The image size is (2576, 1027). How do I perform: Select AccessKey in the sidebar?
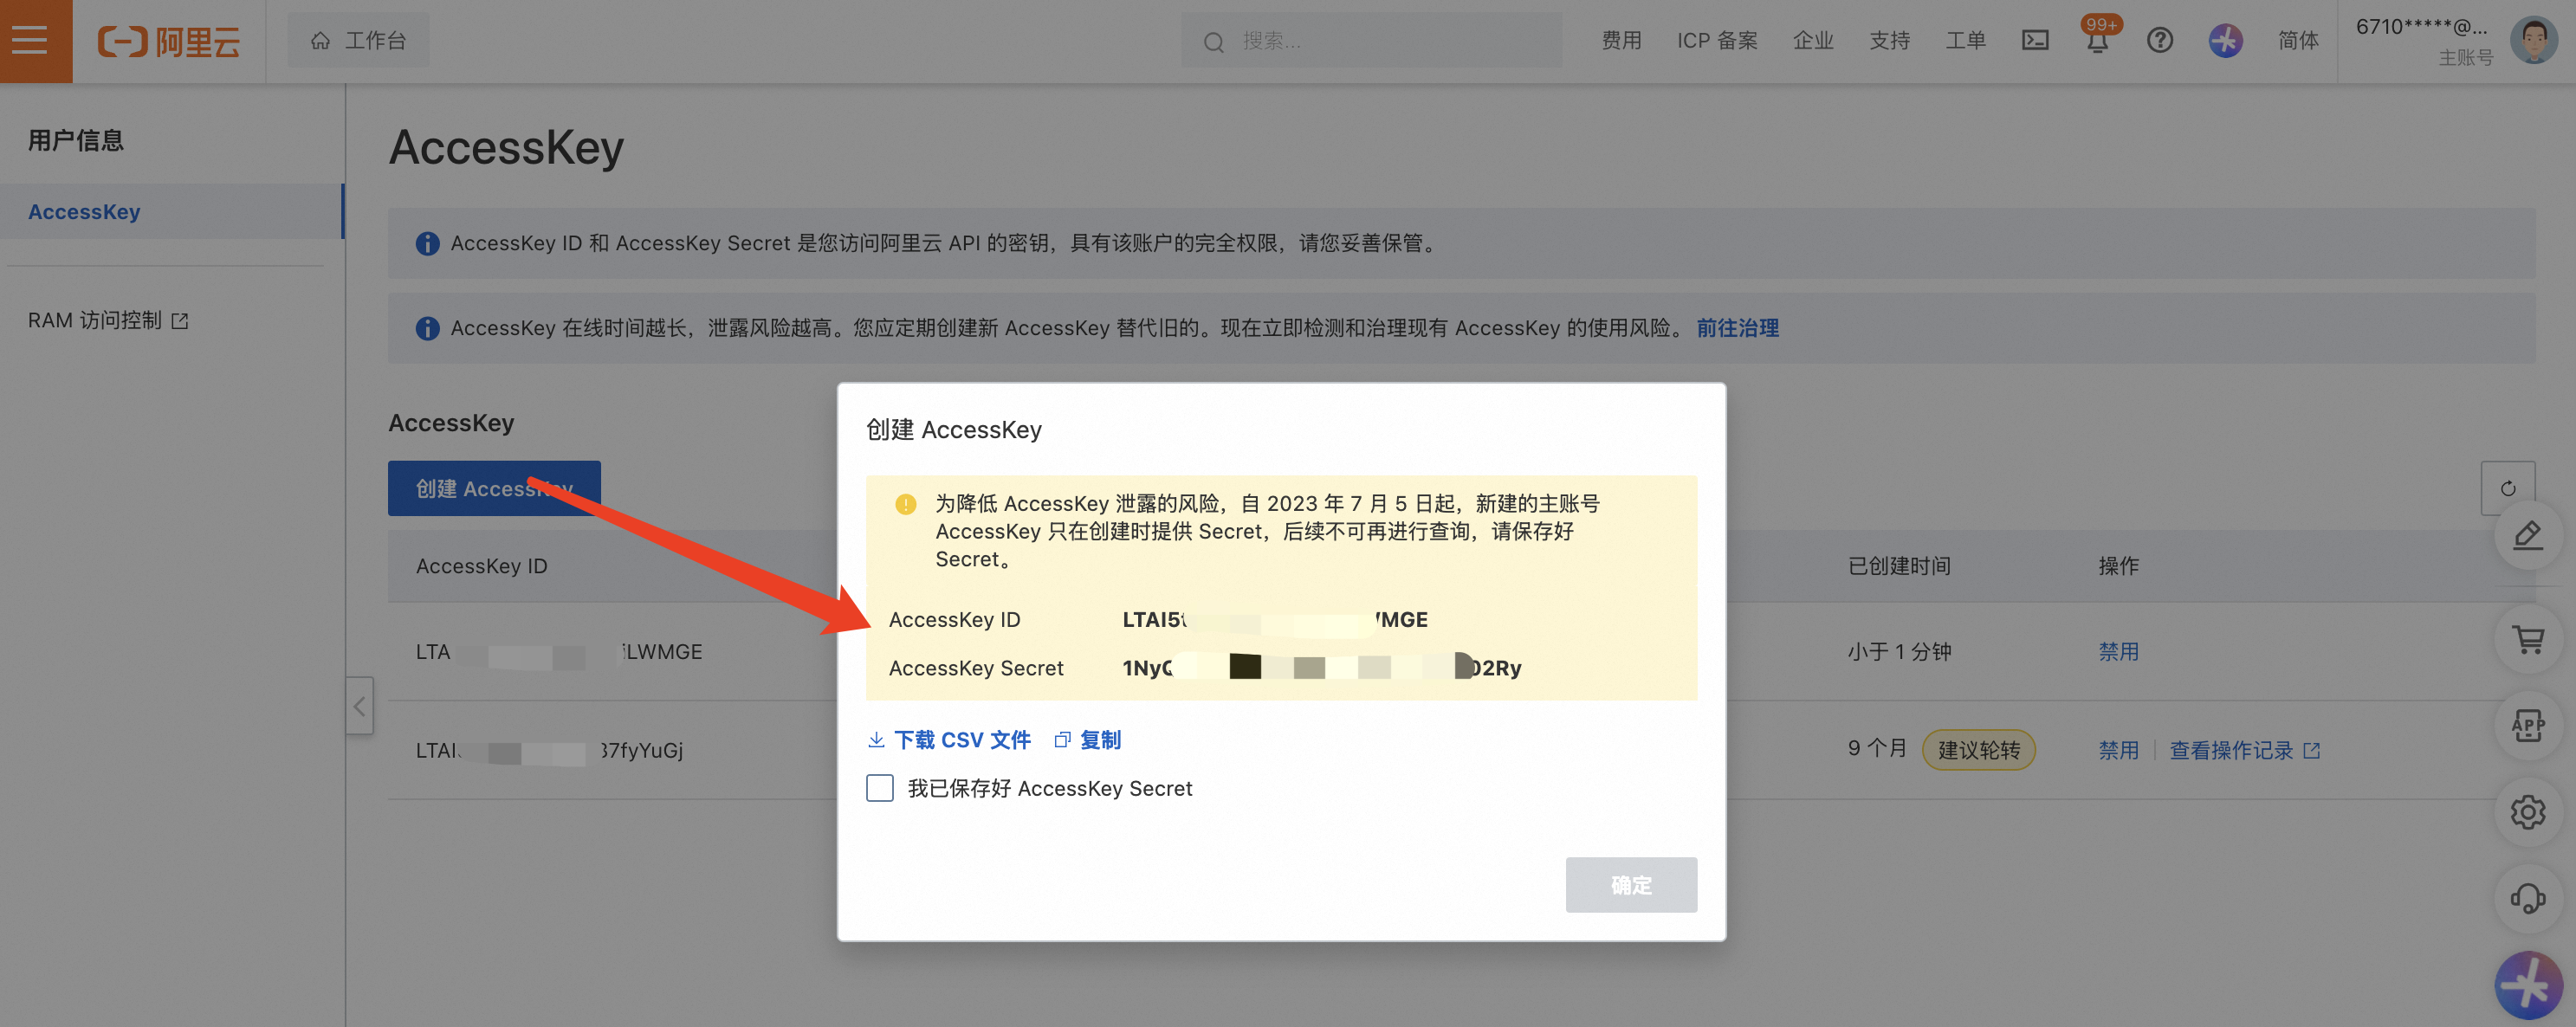(x=84, y=212)
